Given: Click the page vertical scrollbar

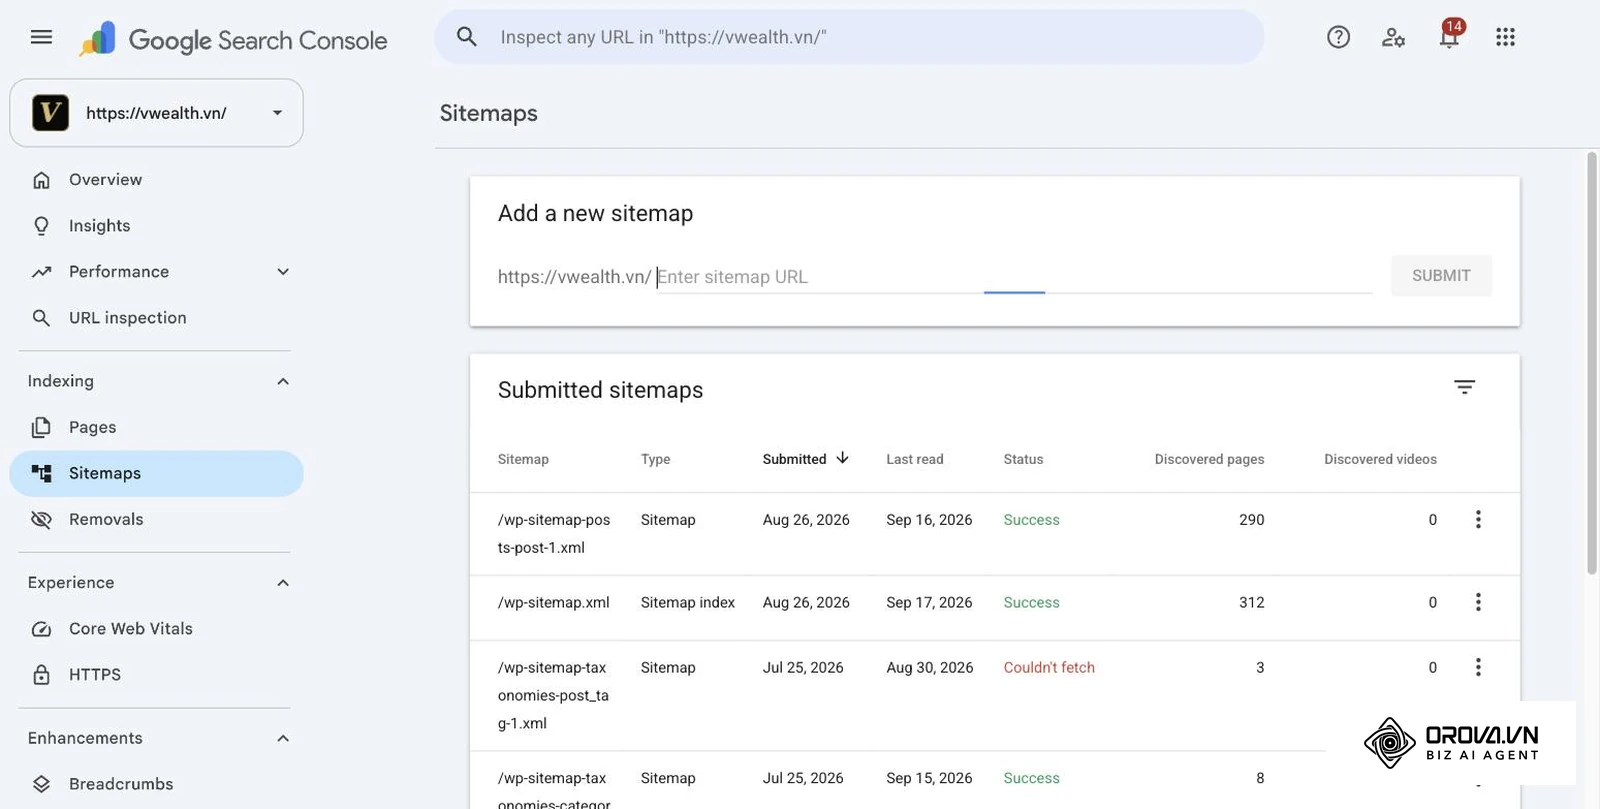Looking at the screenshot, I should pos(1592,363).
